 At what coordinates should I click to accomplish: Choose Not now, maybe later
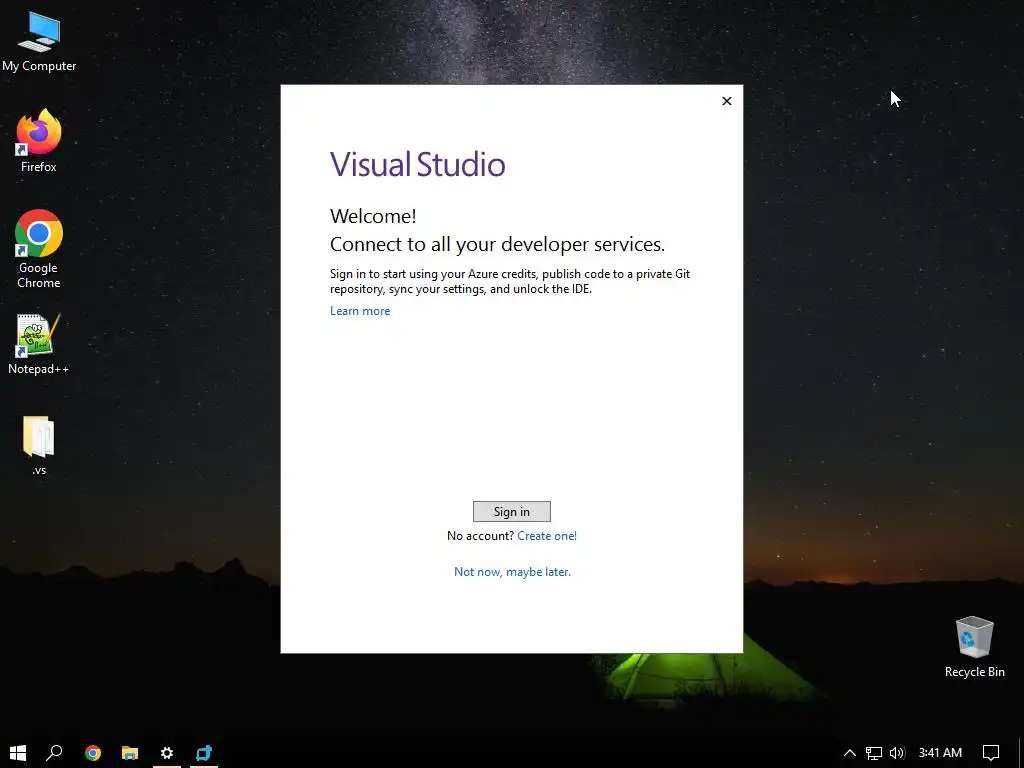[512, 571]
